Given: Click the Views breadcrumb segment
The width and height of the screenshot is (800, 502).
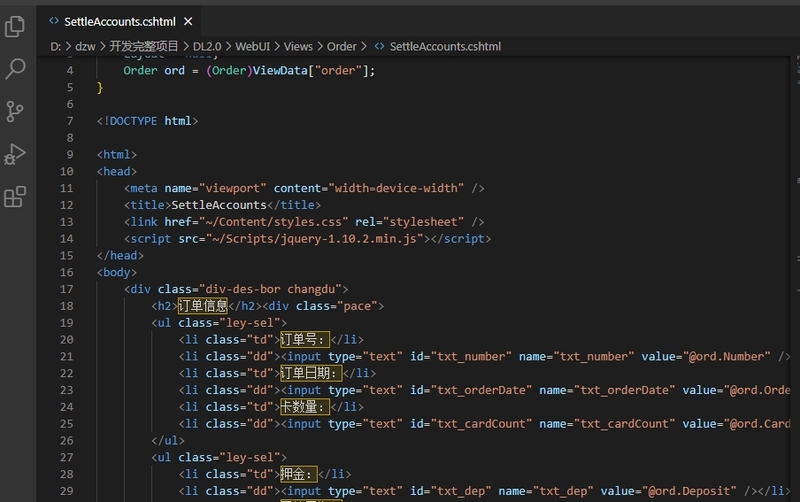Looking at the screenshot, I should 298,46.
